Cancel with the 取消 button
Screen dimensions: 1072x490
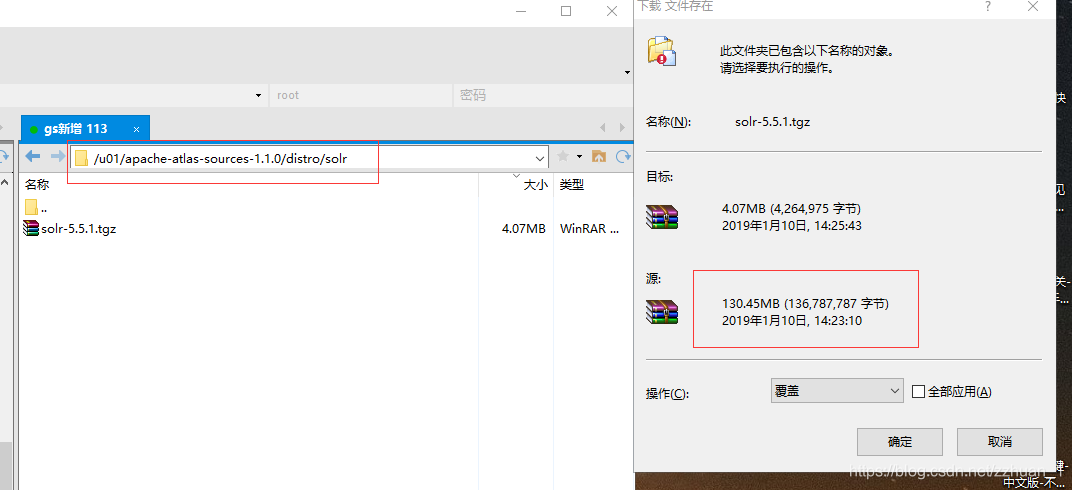1000,442
